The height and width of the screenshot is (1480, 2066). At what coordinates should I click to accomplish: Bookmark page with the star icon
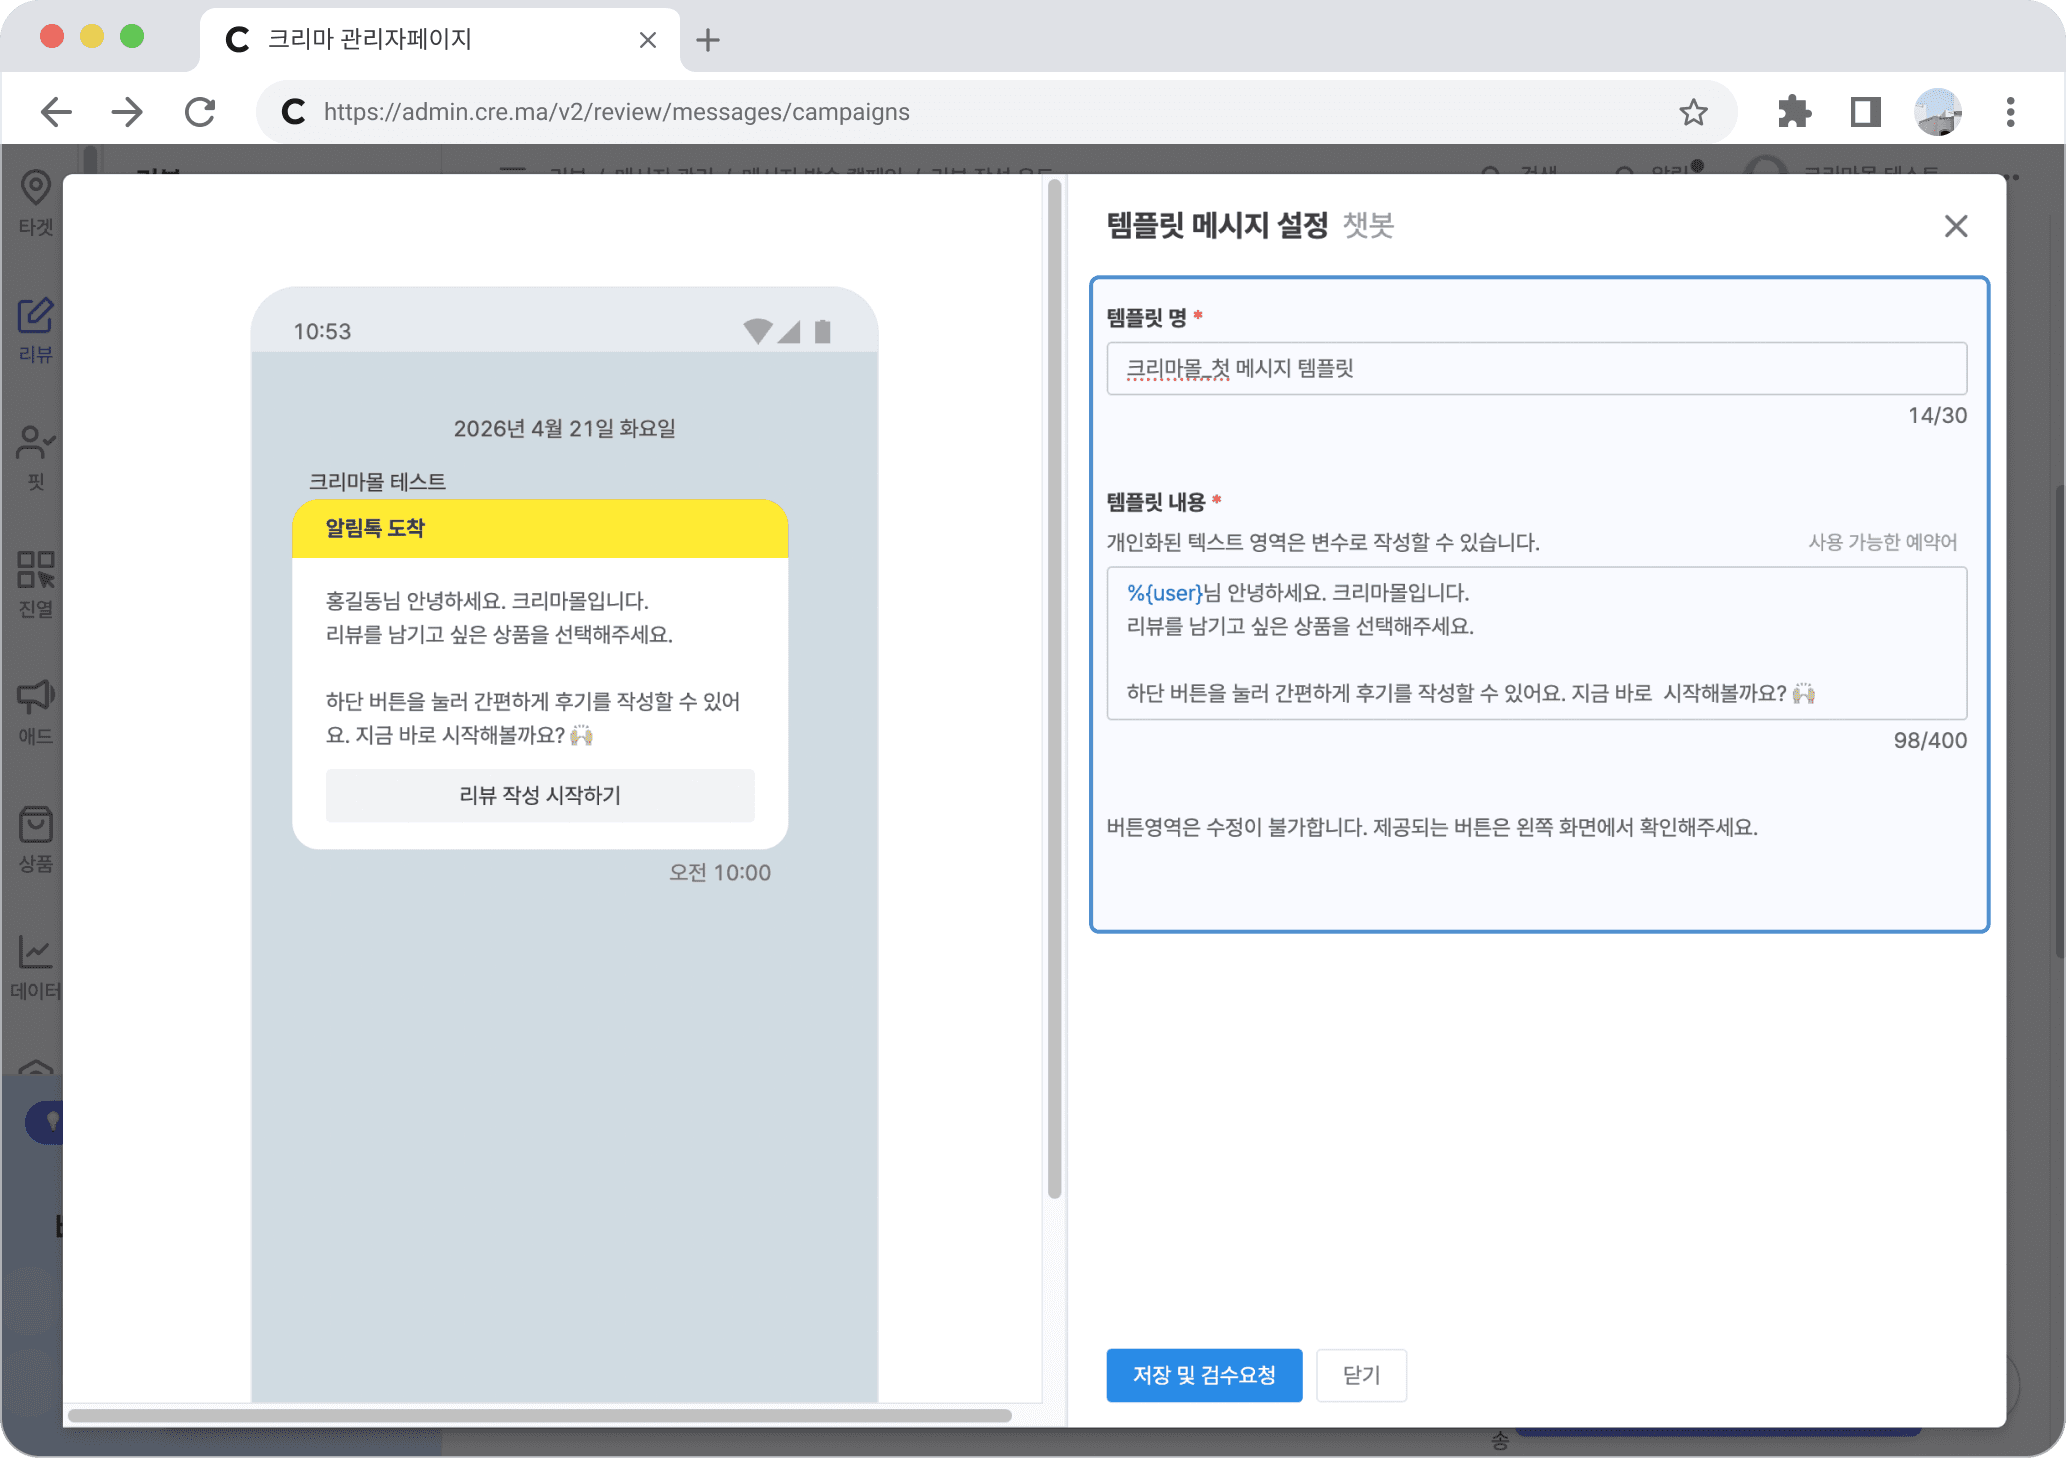tap(1692, 112)
